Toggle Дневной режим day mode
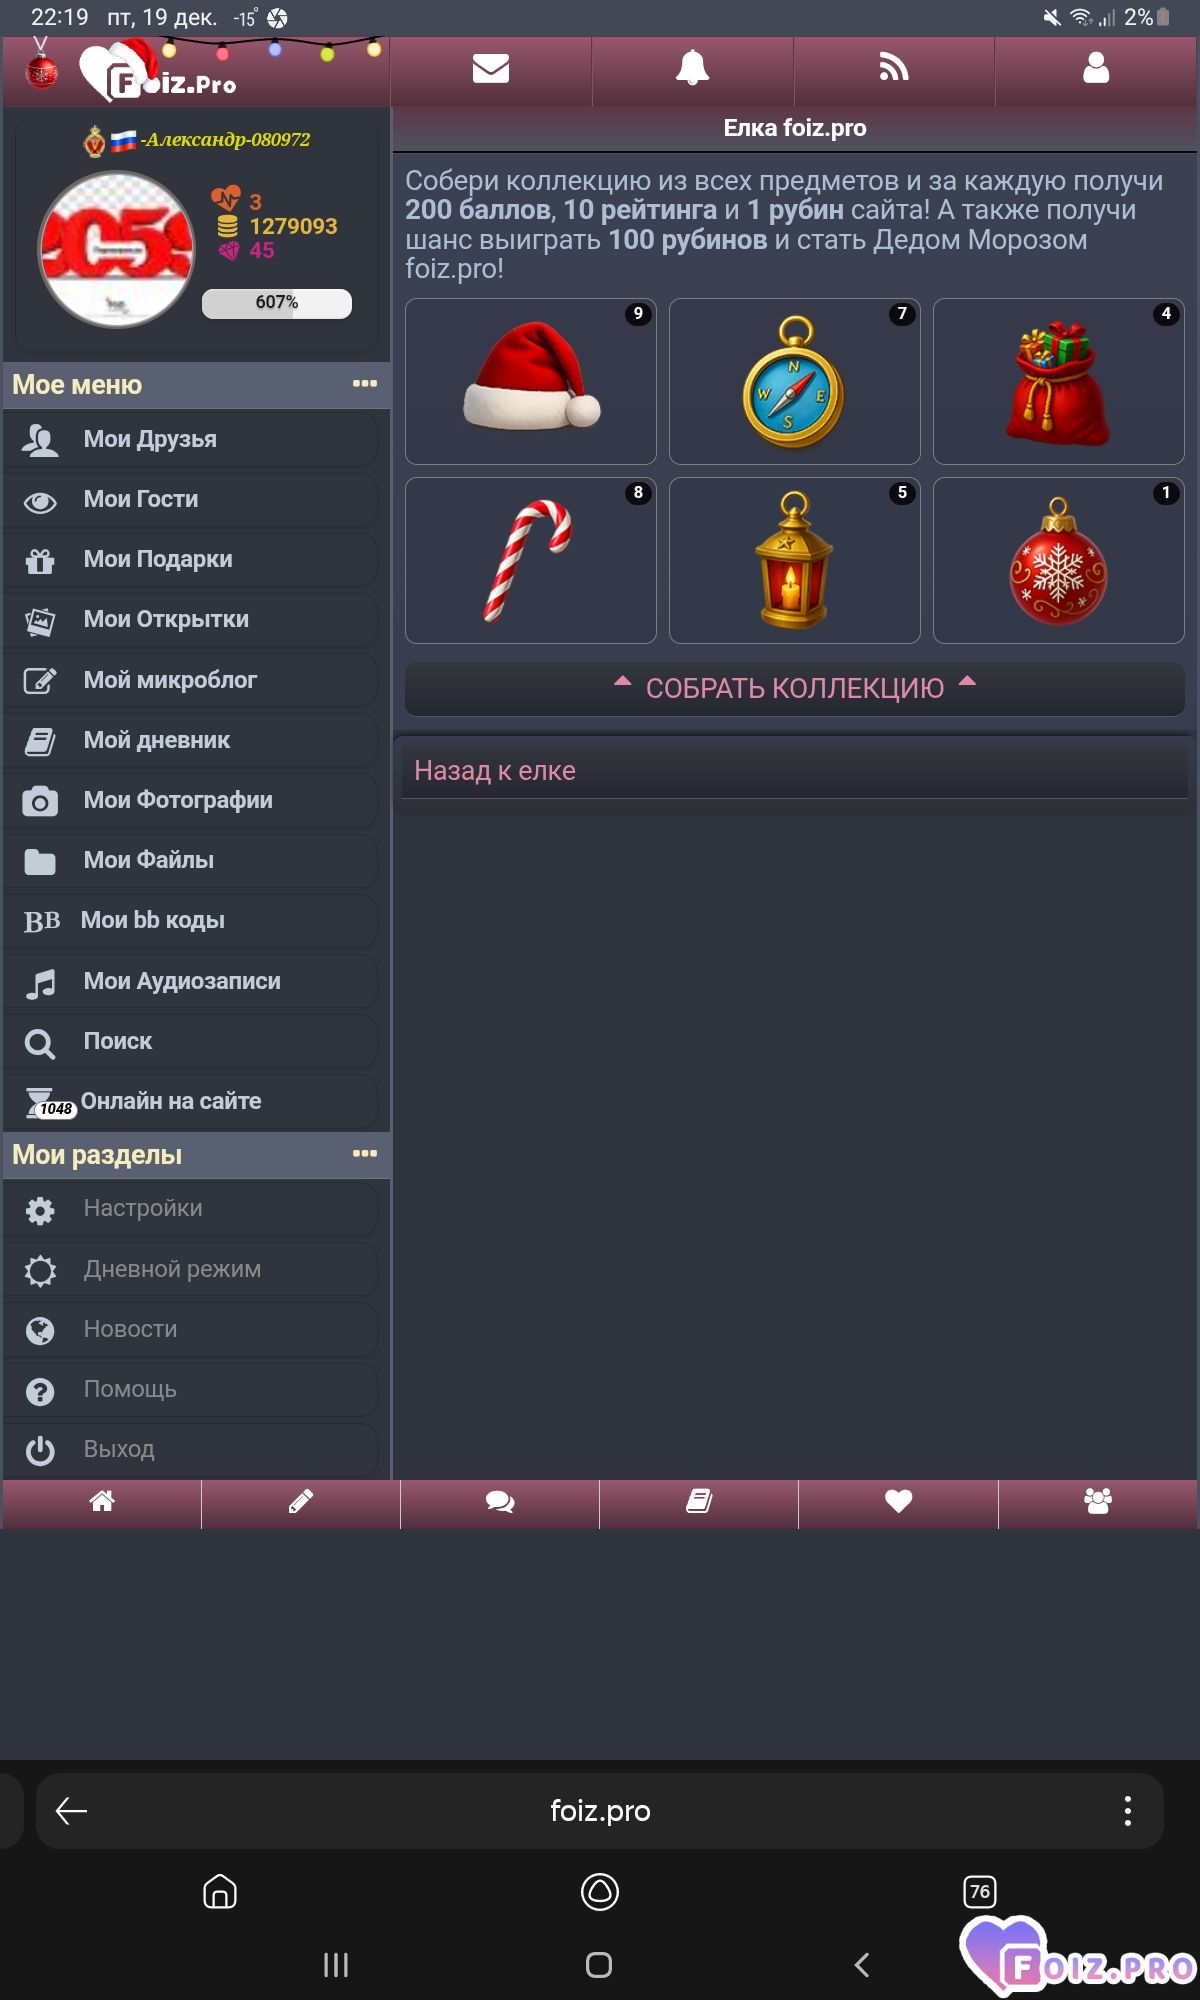The height and width of the screenshot is (2000, 1200). pyautogui.click(x=191, y=1269)
